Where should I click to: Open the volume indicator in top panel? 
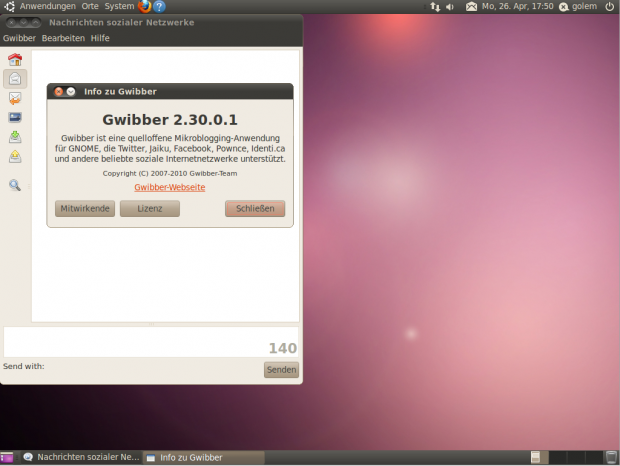450,7
